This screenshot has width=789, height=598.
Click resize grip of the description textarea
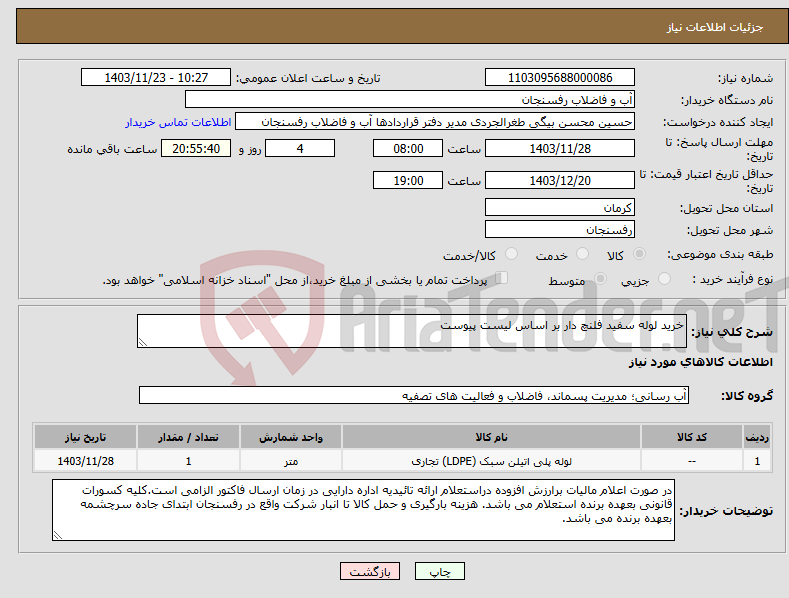(x=143, y=342)
